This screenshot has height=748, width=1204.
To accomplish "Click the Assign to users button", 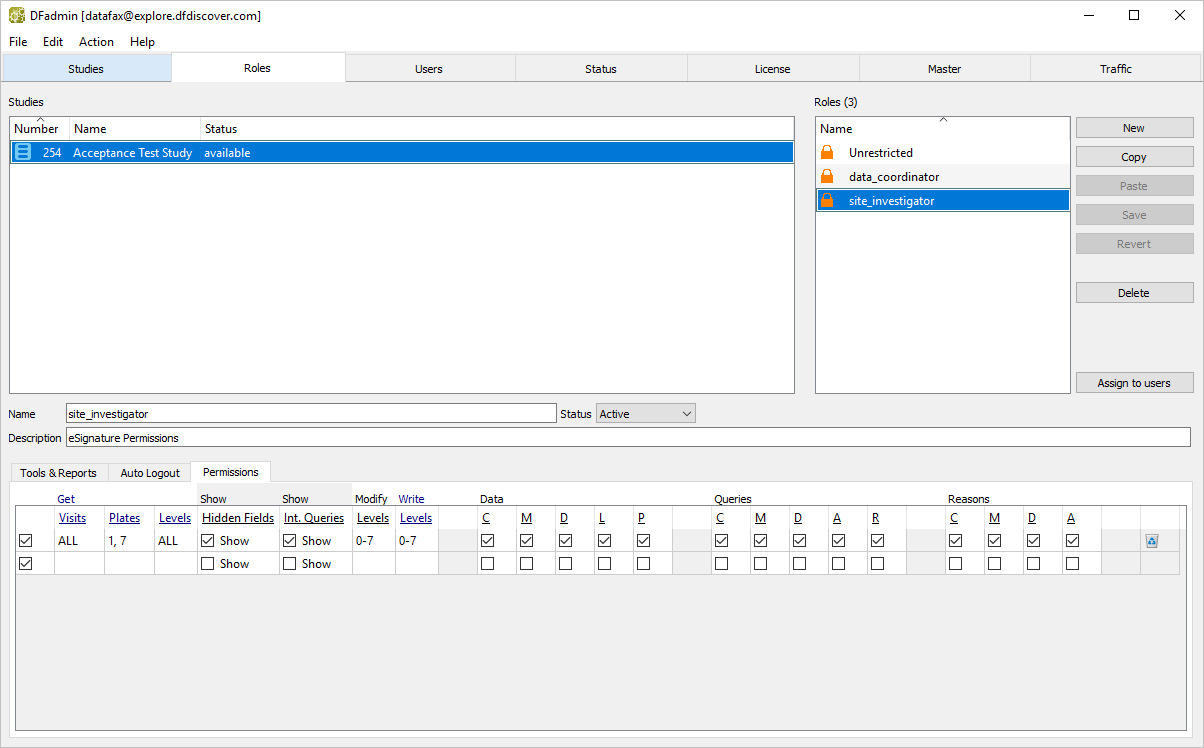I will (x=1134, y=383).
